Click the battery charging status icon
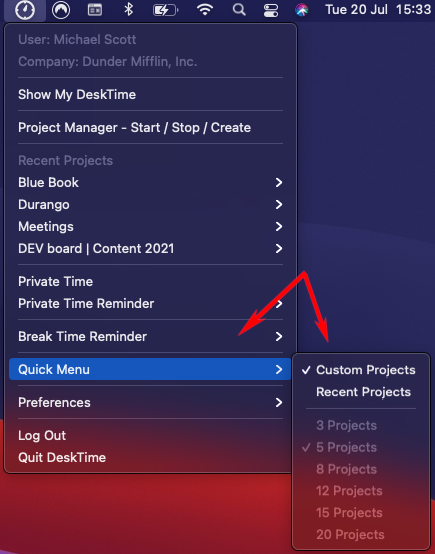 [165, 10]
